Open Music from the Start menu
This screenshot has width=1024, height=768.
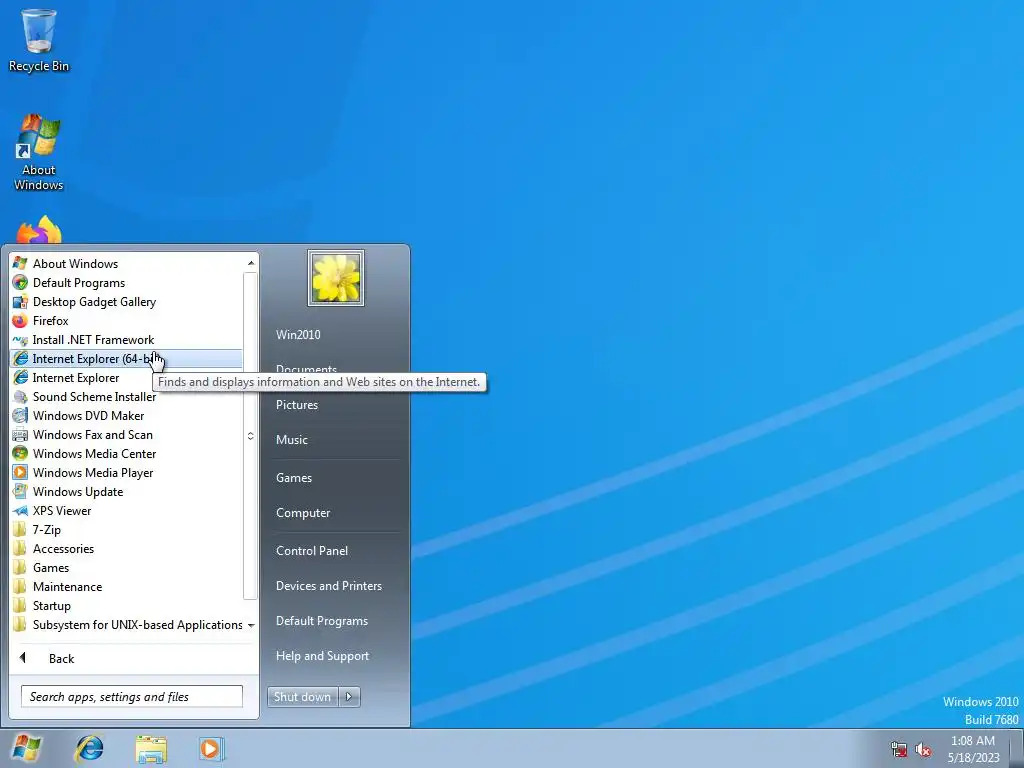pos(292,440)
